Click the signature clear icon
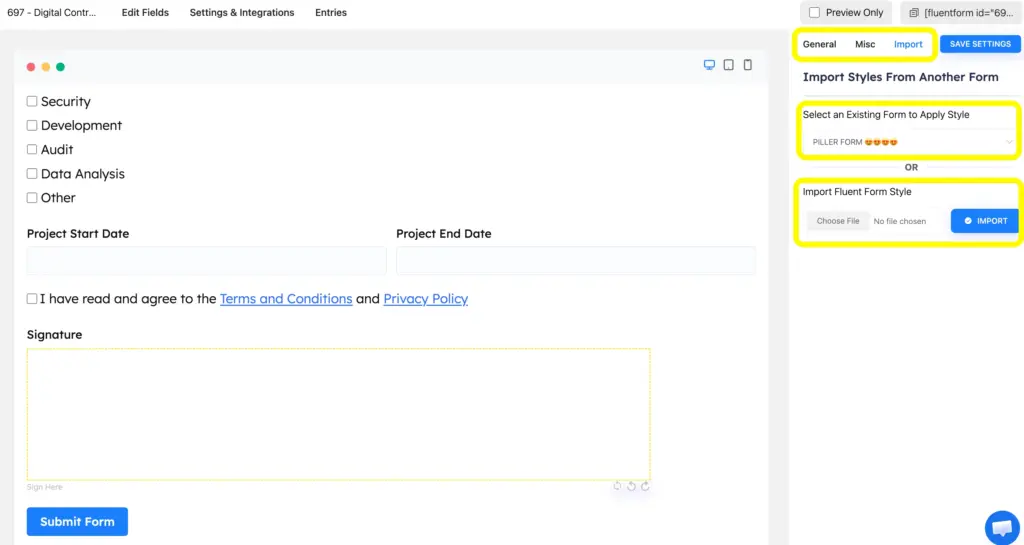Image resolution: width=1024 pixels, height=545 pixels. click(x=617, y=486)
